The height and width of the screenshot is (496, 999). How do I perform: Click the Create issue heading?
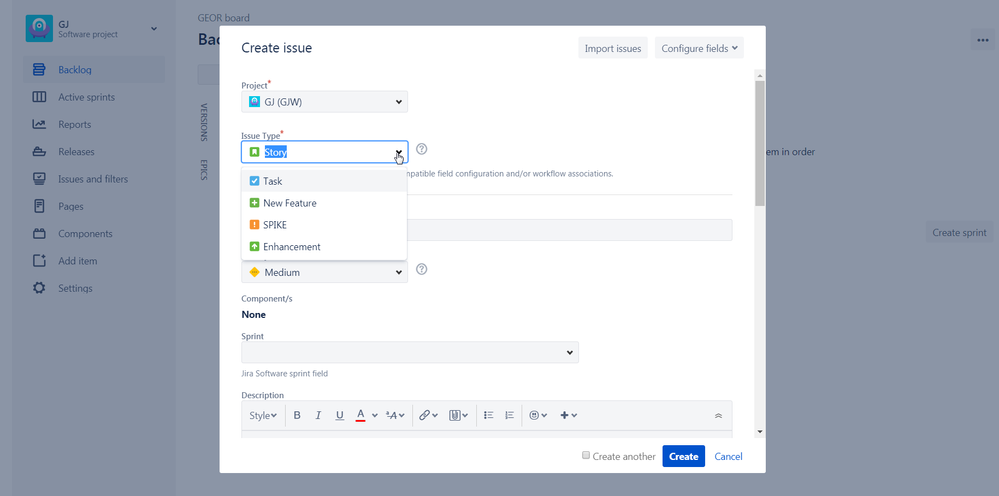[x=277, y=48]
